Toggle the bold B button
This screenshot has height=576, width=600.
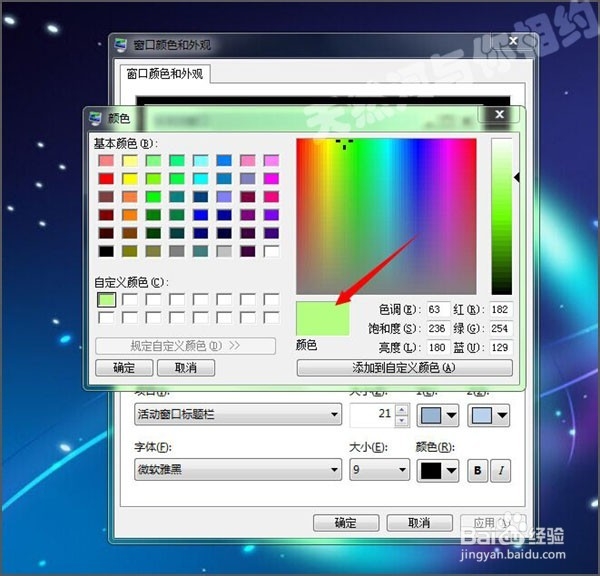click(x=478, y=470)
